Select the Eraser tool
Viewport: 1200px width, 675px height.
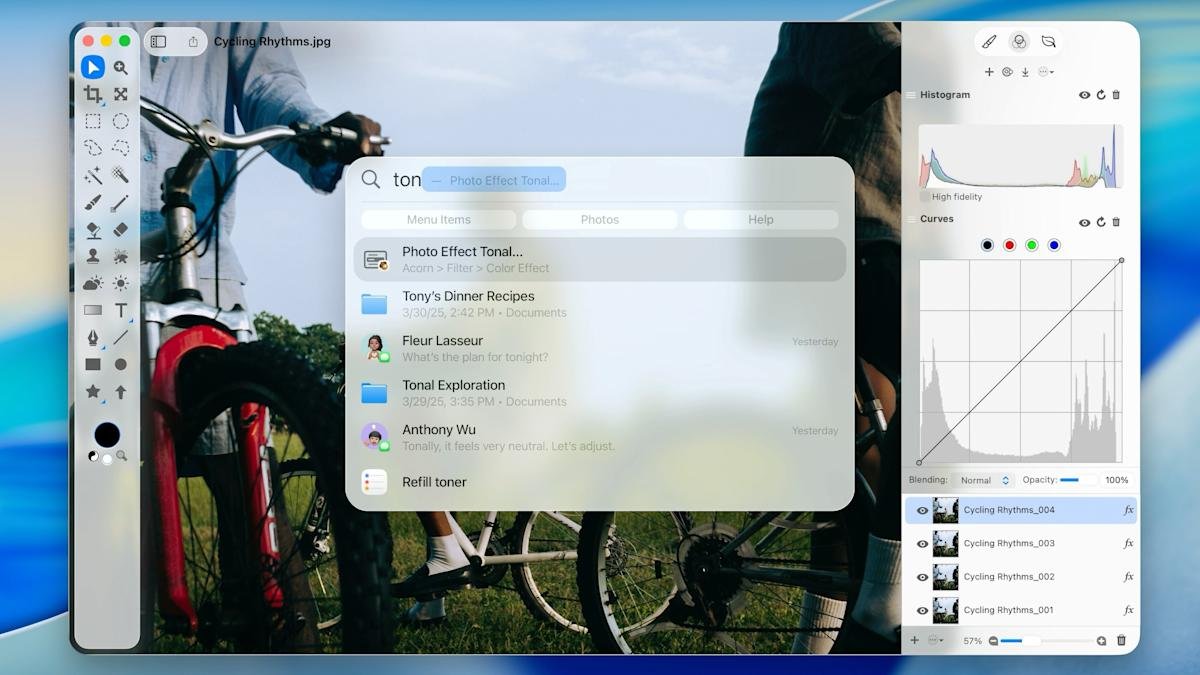(x=120, y=229)
